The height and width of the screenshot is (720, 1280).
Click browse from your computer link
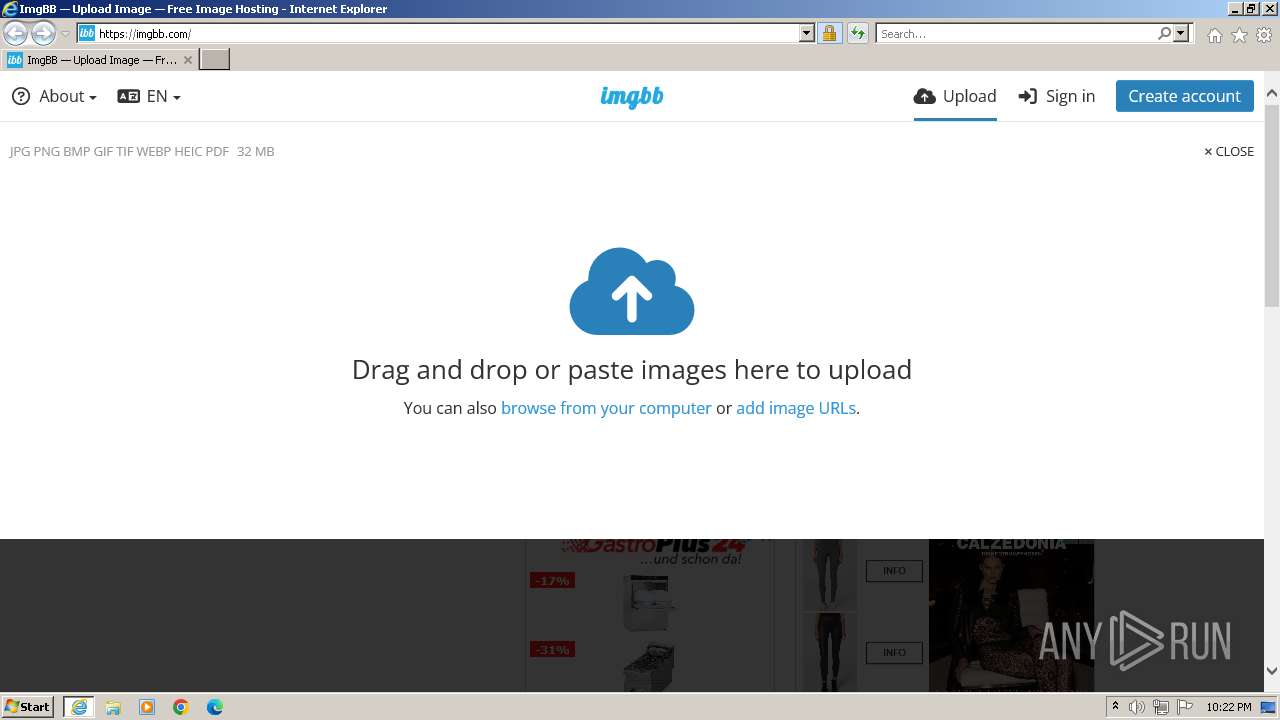tap(606, 408)
